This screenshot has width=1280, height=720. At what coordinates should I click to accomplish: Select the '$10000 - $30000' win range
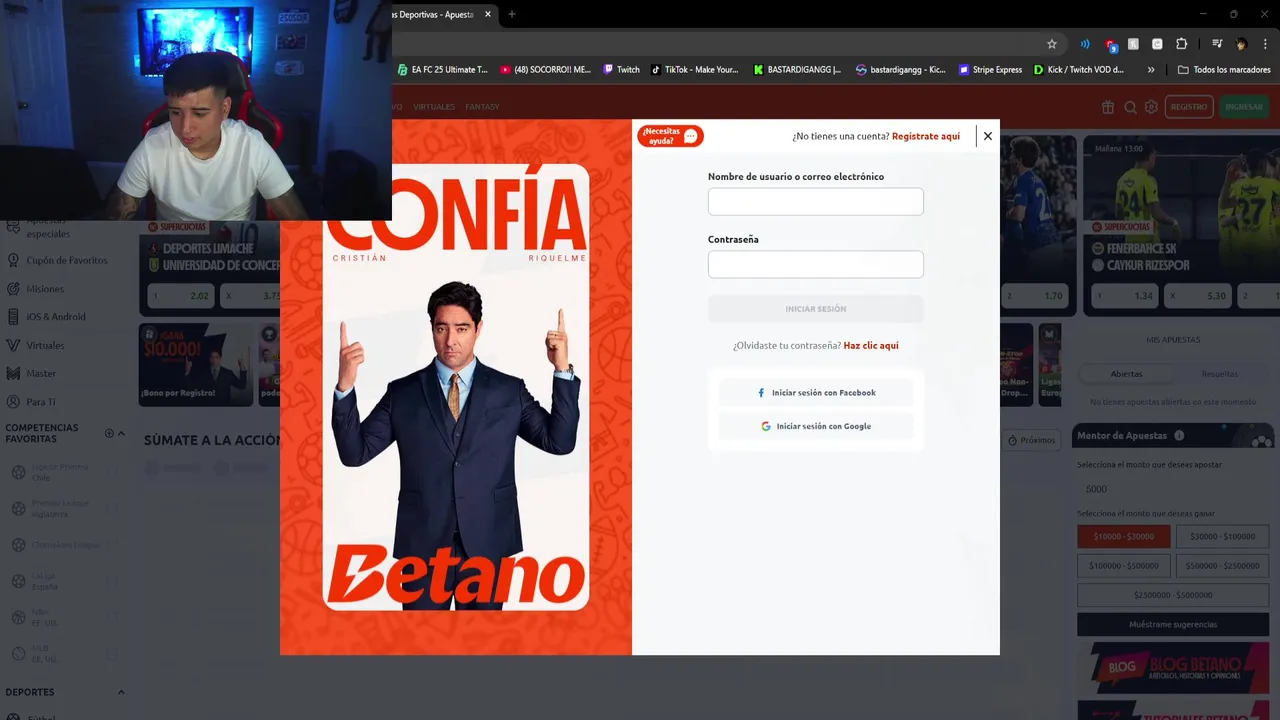1124,537
